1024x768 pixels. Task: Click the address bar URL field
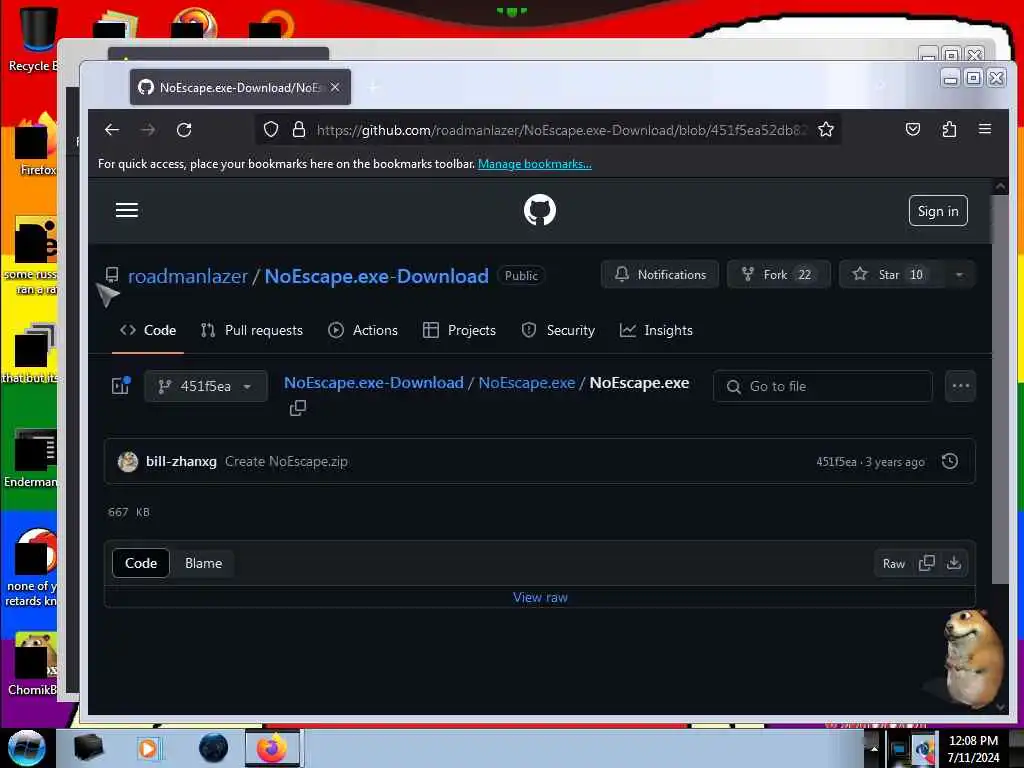pyautogui.click(x=562, y=130)
